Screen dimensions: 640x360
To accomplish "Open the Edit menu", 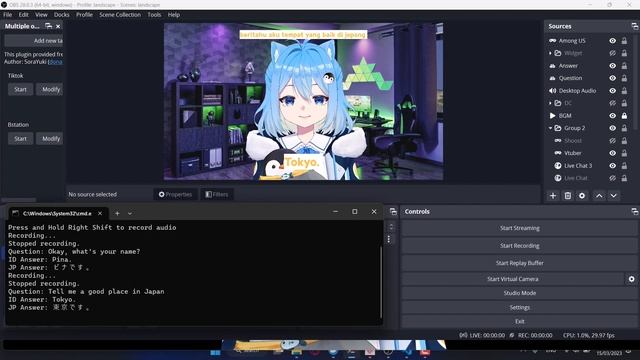I will click(24, 15).
